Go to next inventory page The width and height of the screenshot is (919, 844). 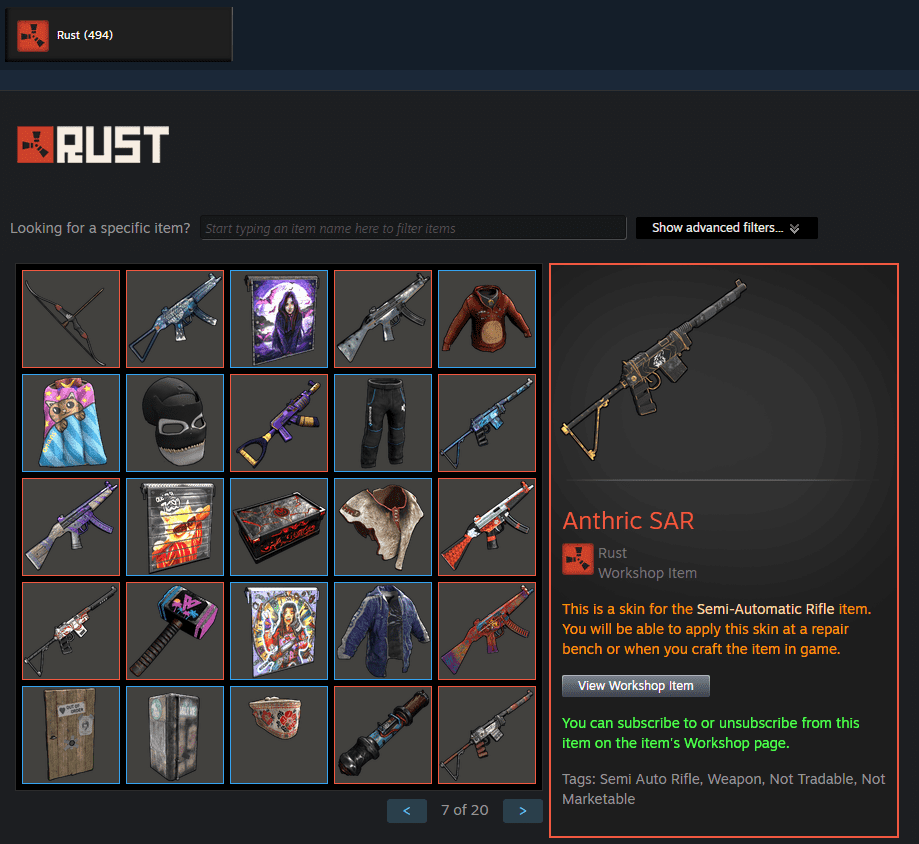522,811
